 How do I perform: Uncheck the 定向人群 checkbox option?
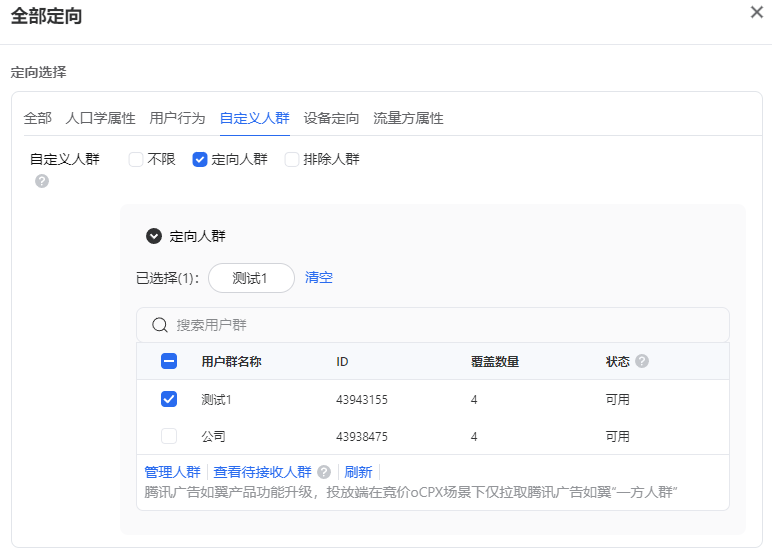click(199, 160)
